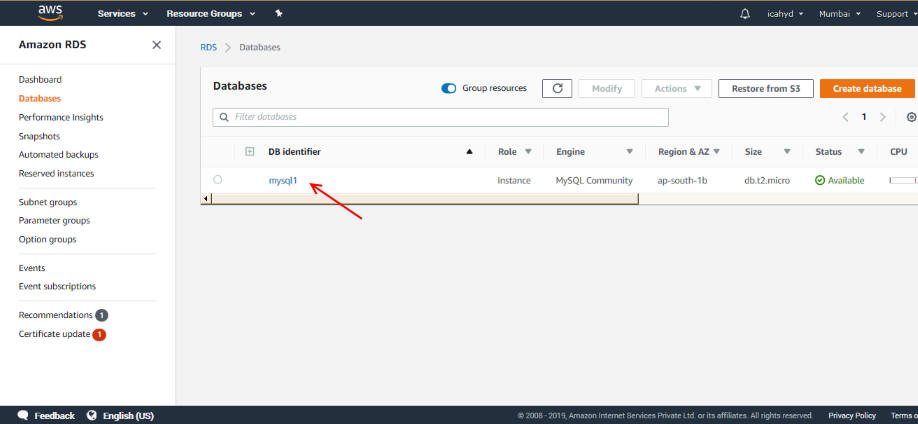The width and height of the screenshot is (918, 424).
Task: Open Subnet groups in sidebar
Action: tap(48, 202)
